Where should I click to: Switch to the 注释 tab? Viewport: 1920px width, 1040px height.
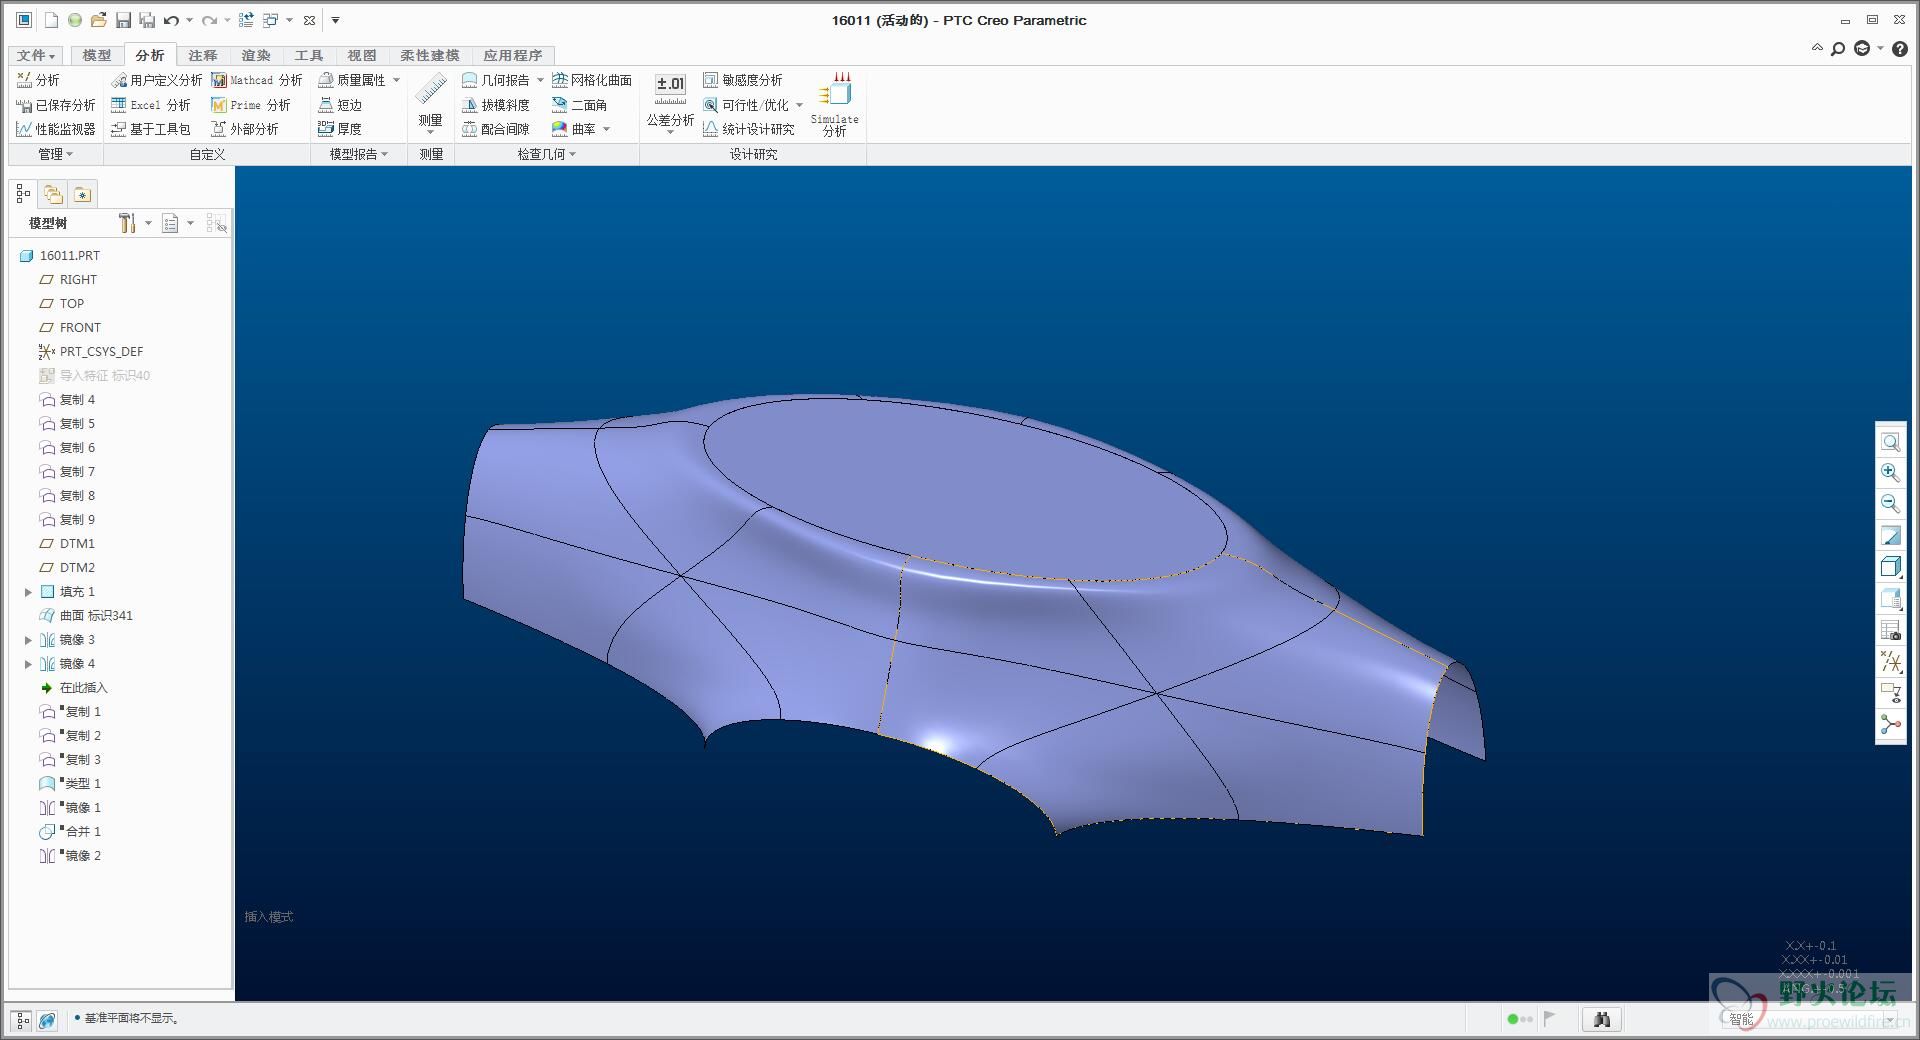203,55
